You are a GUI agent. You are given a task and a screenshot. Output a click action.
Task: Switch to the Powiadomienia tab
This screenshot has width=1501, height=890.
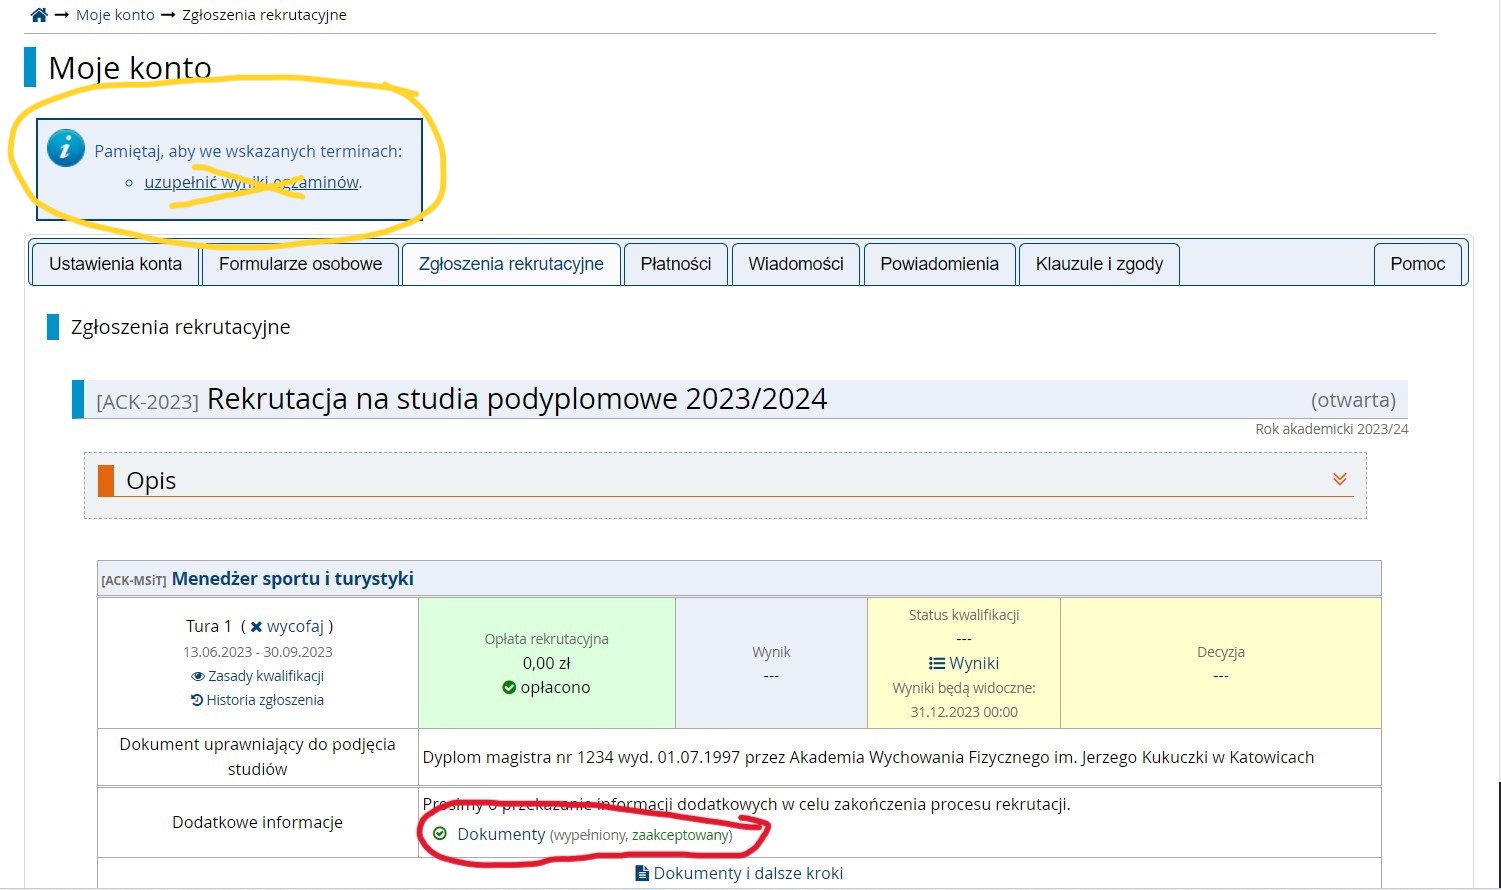pyautogui.click(x=938, y=263)
